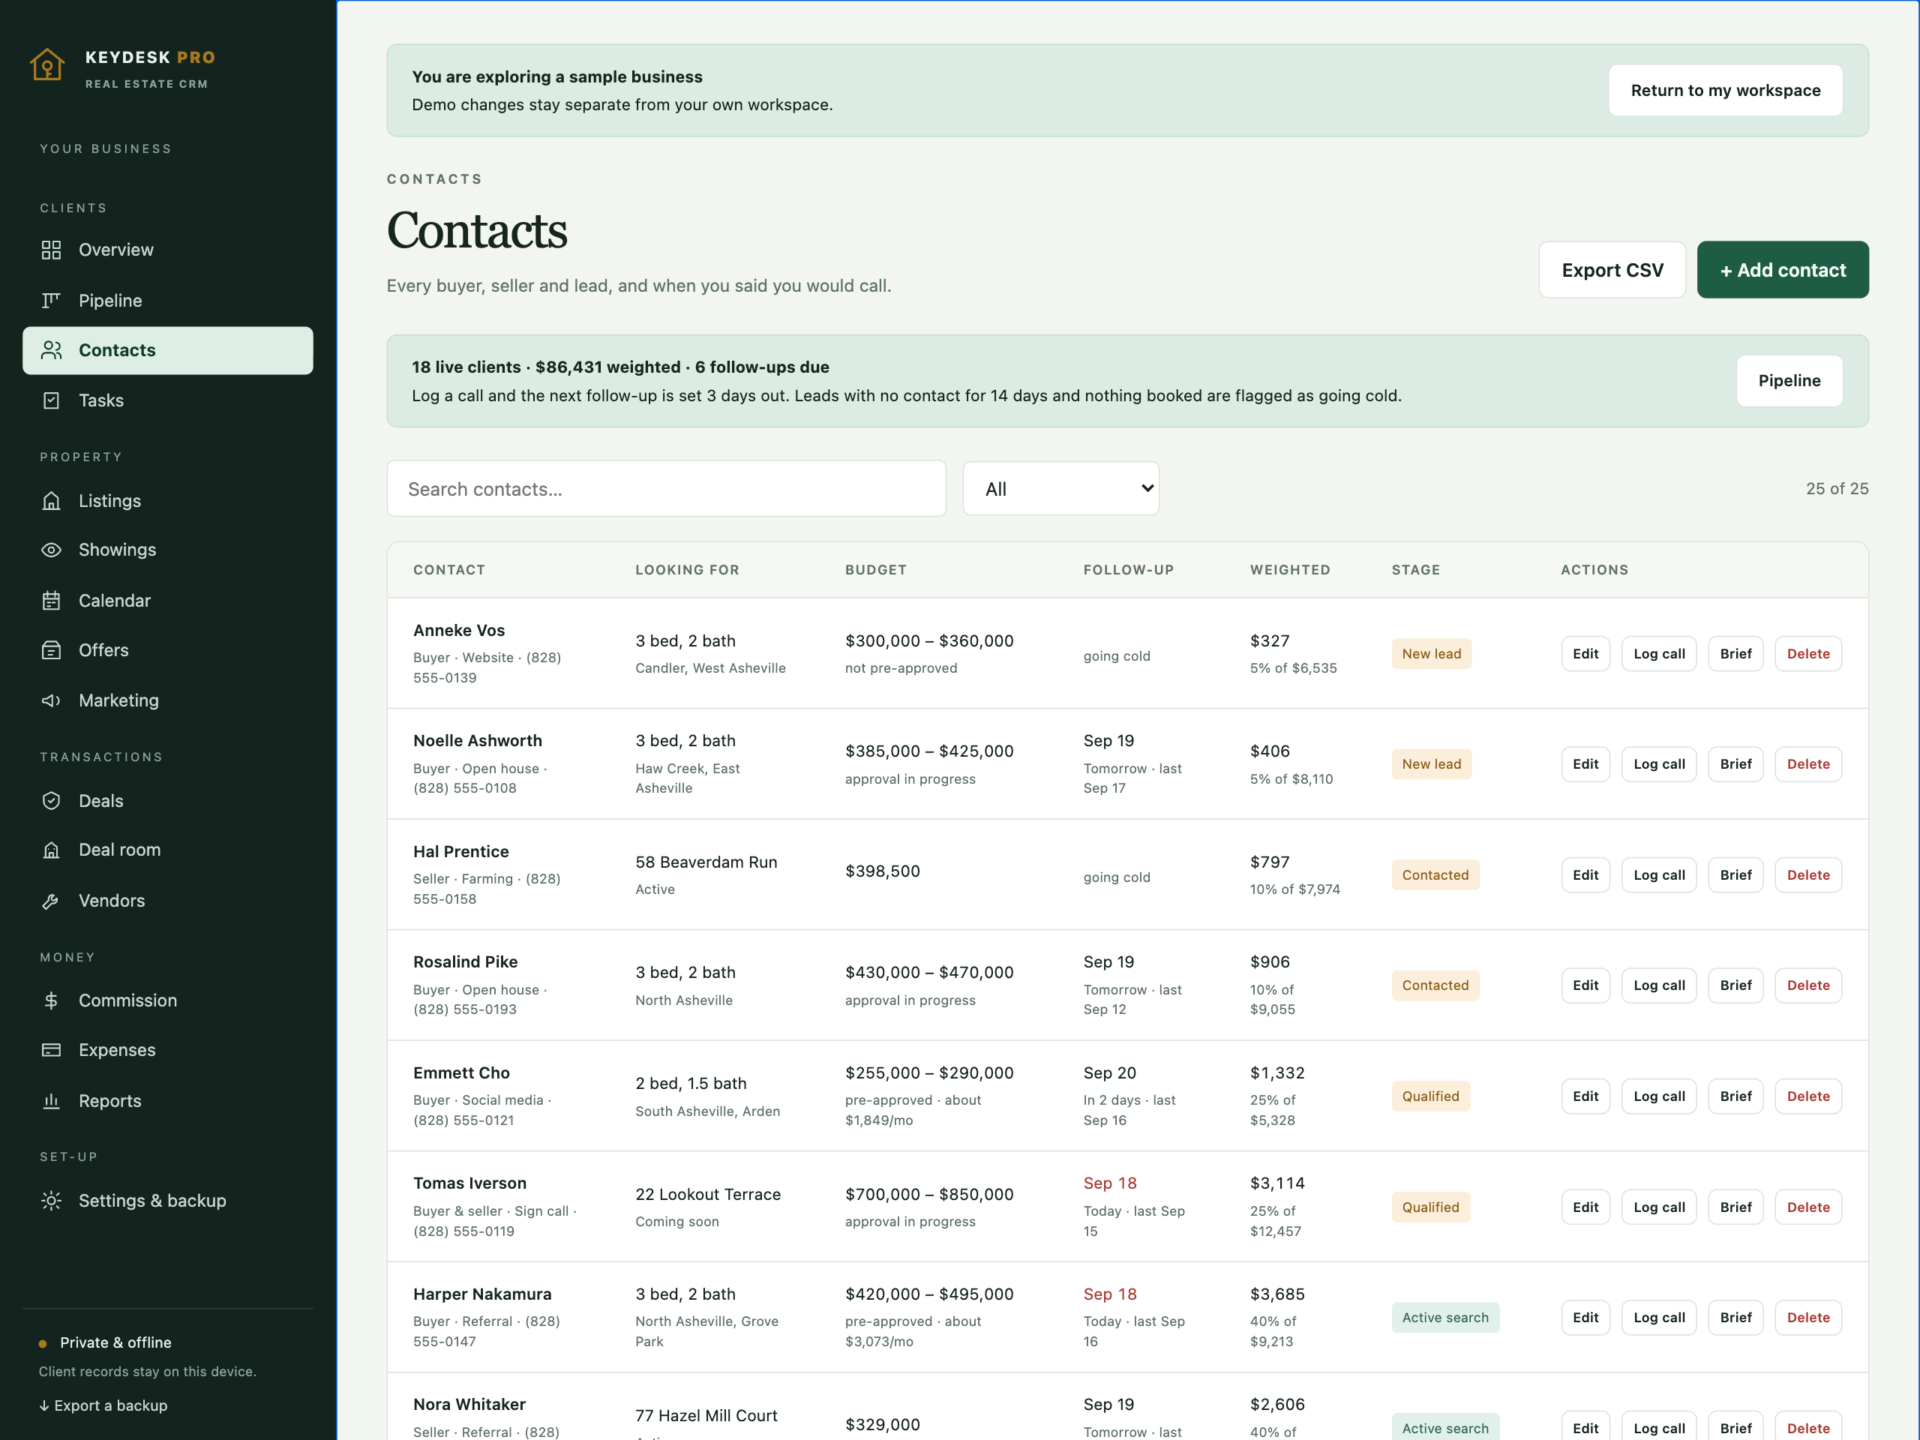Image resolution: width=1920 pixels, height=1440 pixels.
Task: Edit the Anneke Vos contact
Action: [x=1585, y=654]
